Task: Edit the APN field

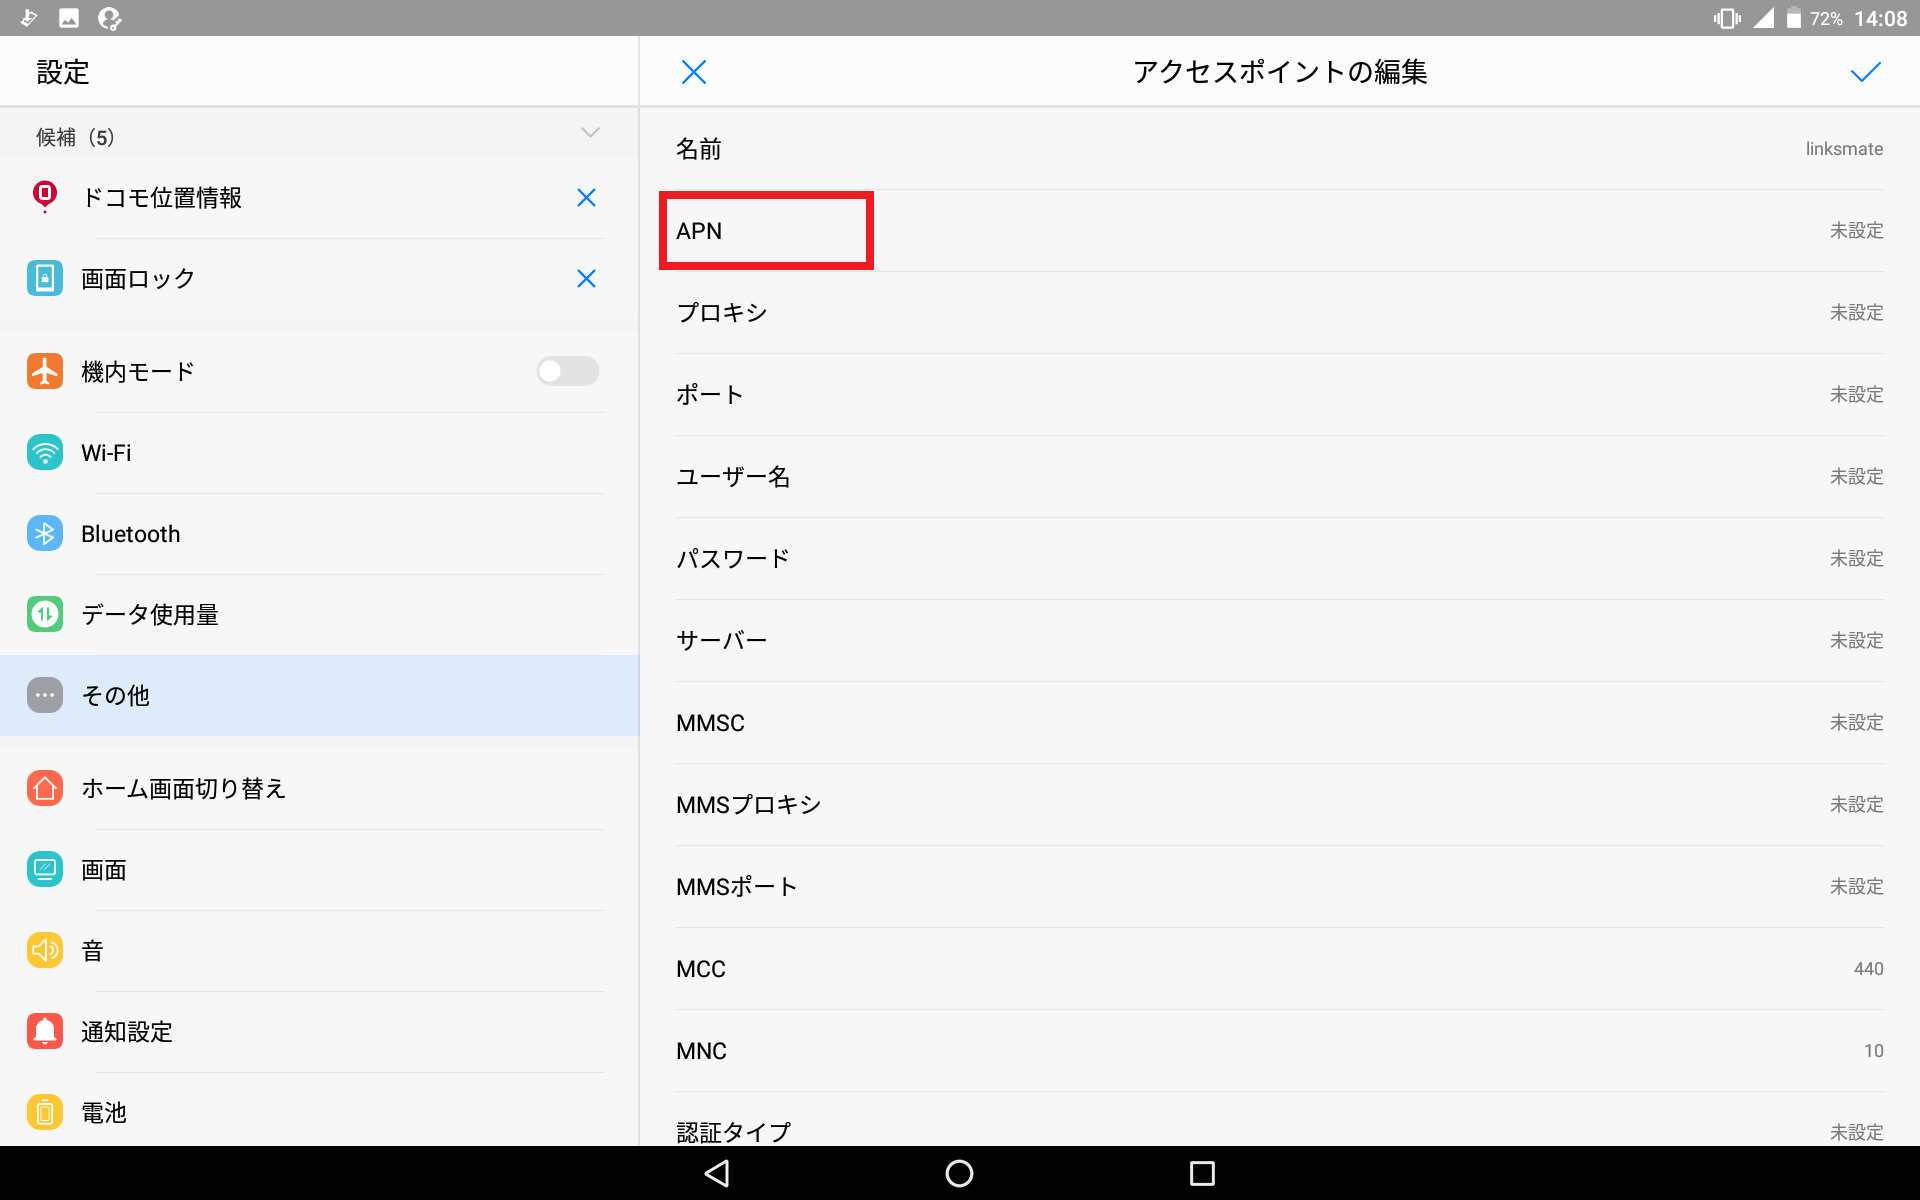Action: click(1279, 231)
